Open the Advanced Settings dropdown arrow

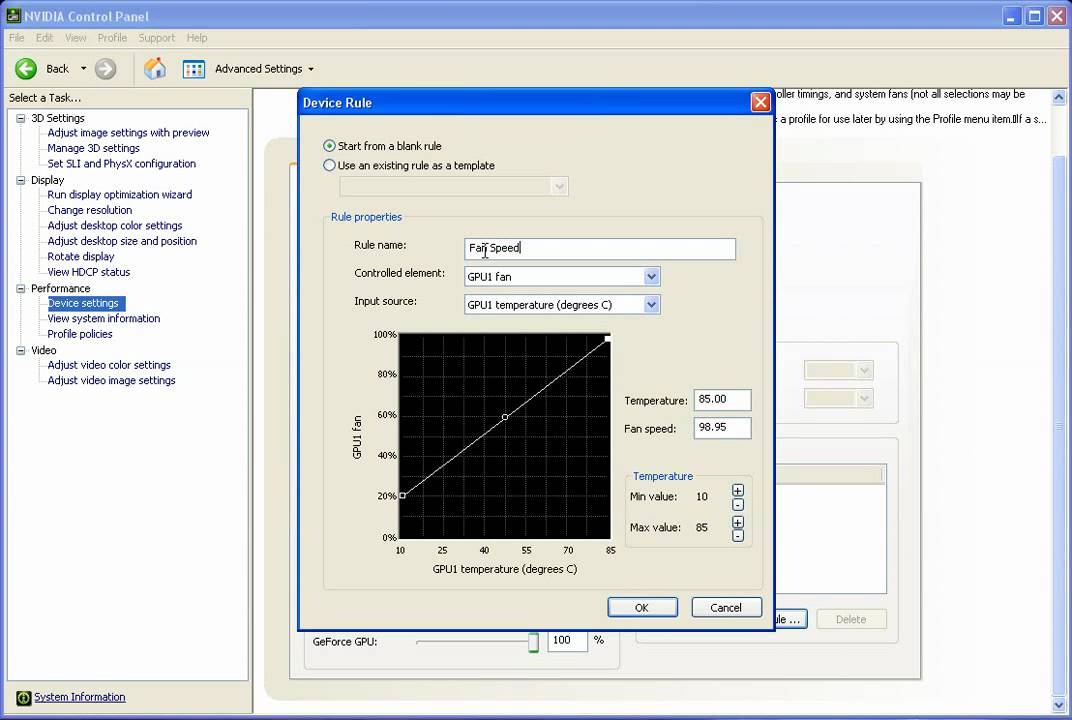point(311,69)
